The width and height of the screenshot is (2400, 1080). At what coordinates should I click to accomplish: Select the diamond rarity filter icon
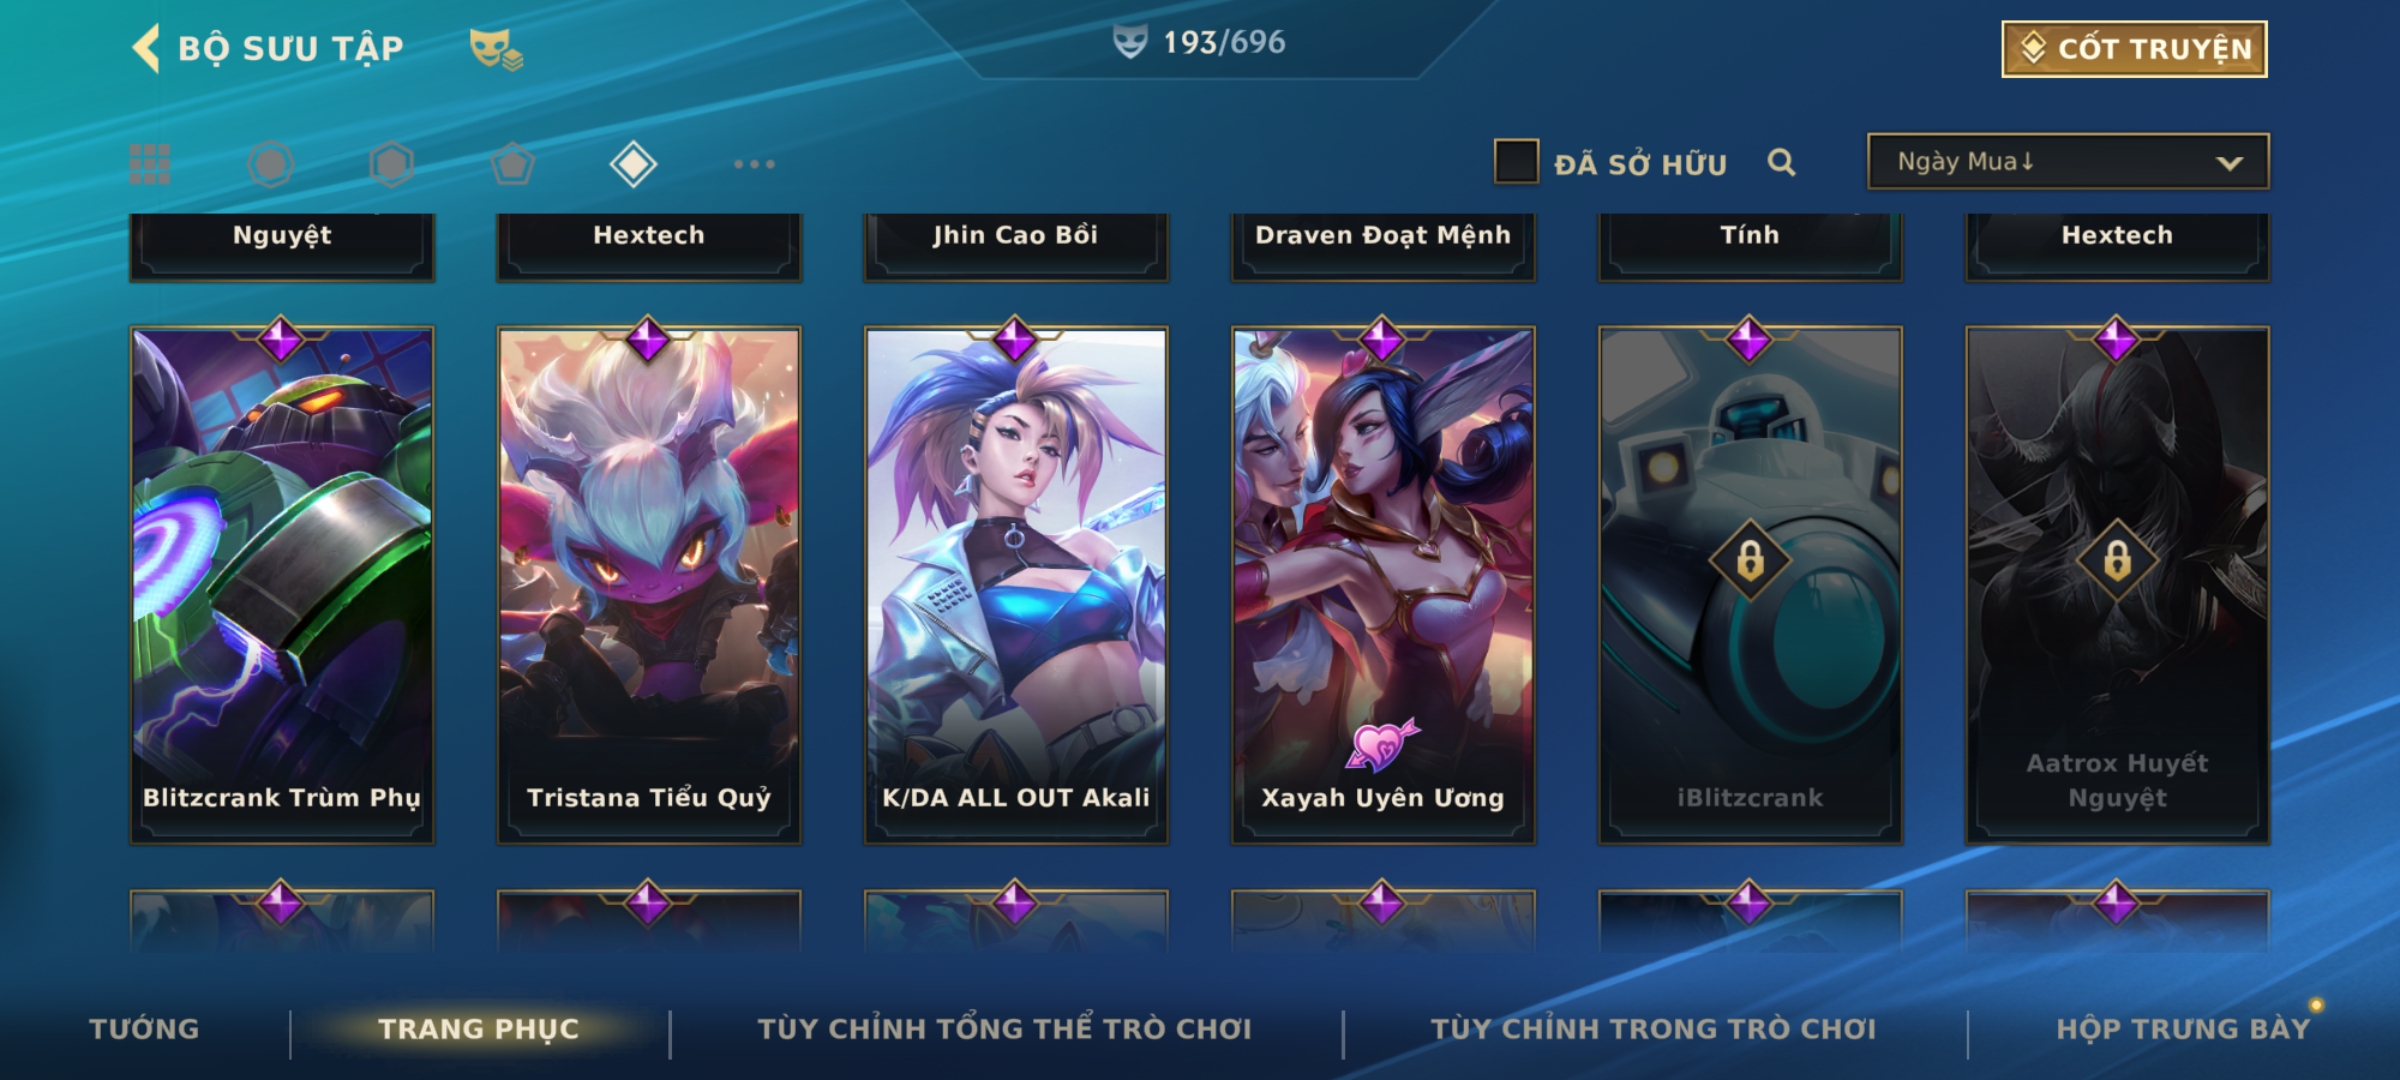pyautogui.click(x=633, y=164)
